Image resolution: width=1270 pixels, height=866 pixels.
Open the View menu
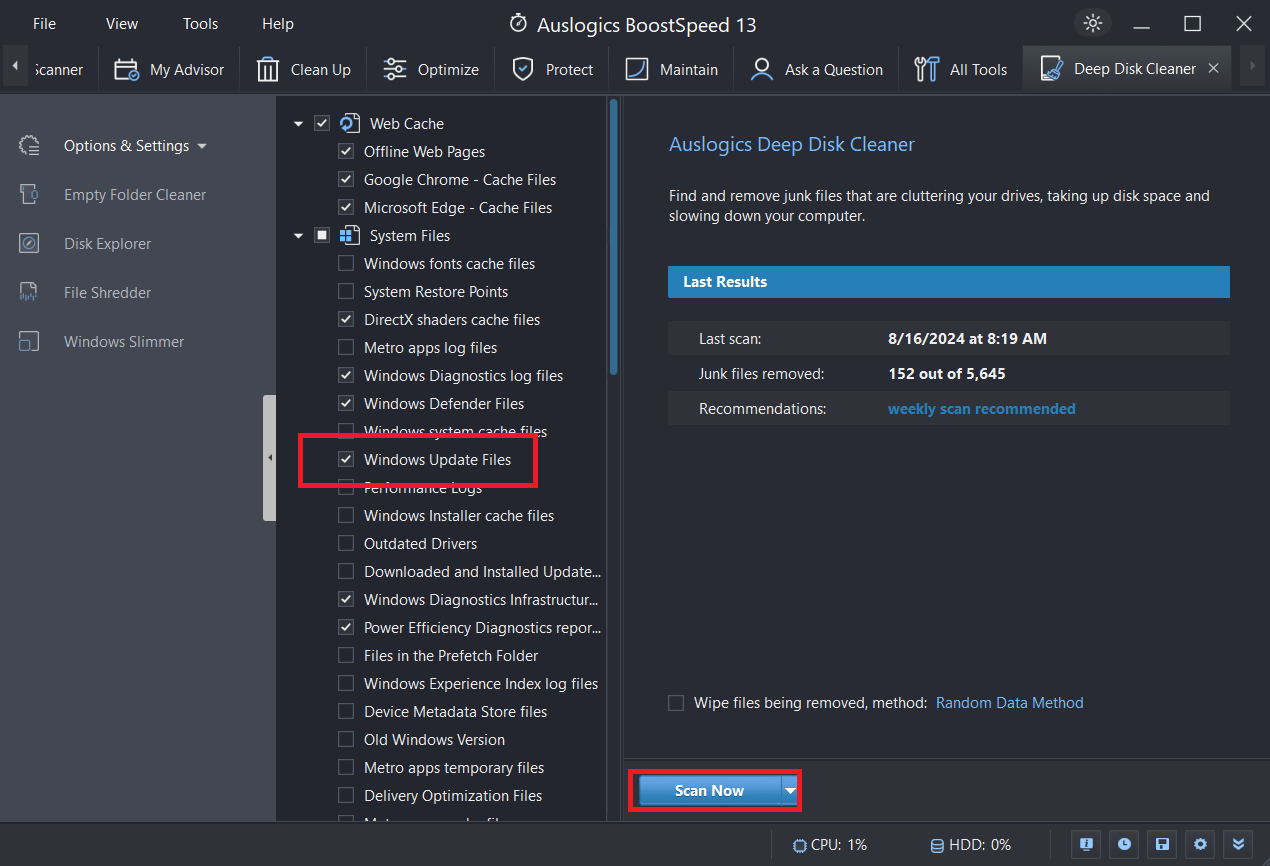point(122,23)
